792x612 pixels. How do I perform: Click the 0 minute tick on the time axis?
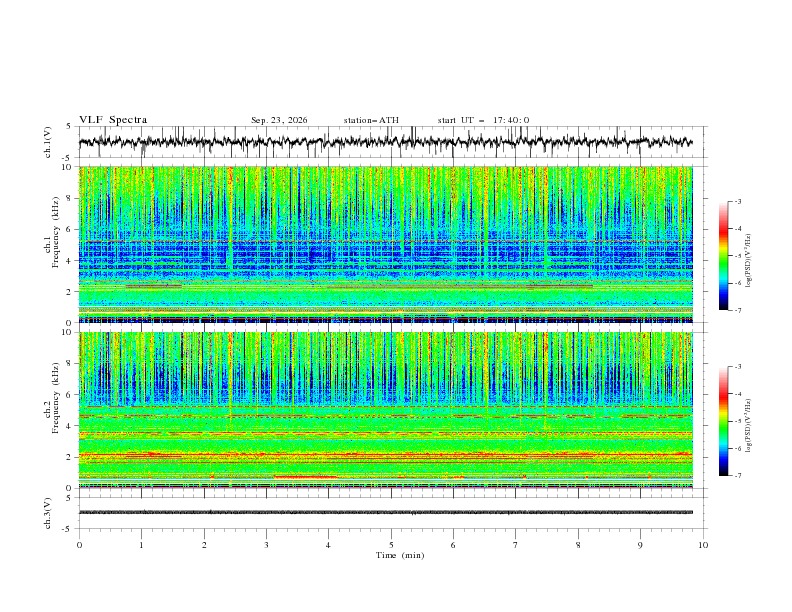point(79,545)
